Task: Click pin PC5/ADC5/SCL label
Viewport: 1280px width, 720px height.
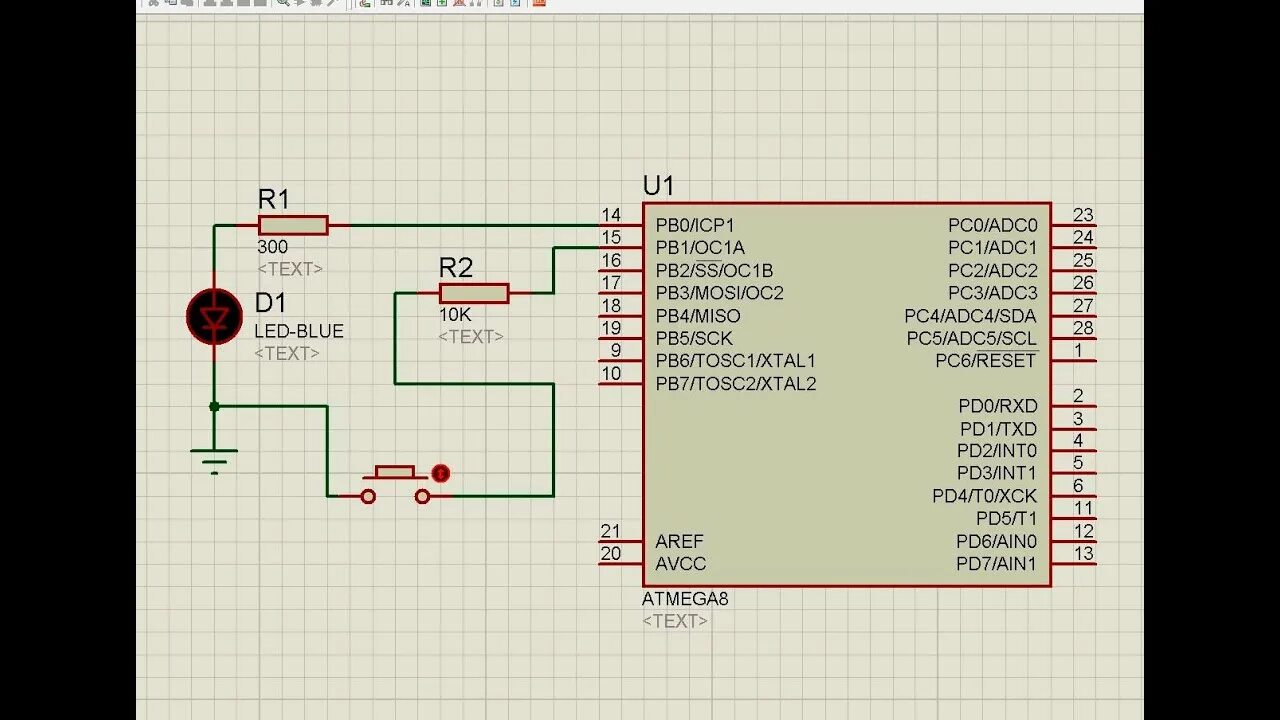Action: [973, 338]
